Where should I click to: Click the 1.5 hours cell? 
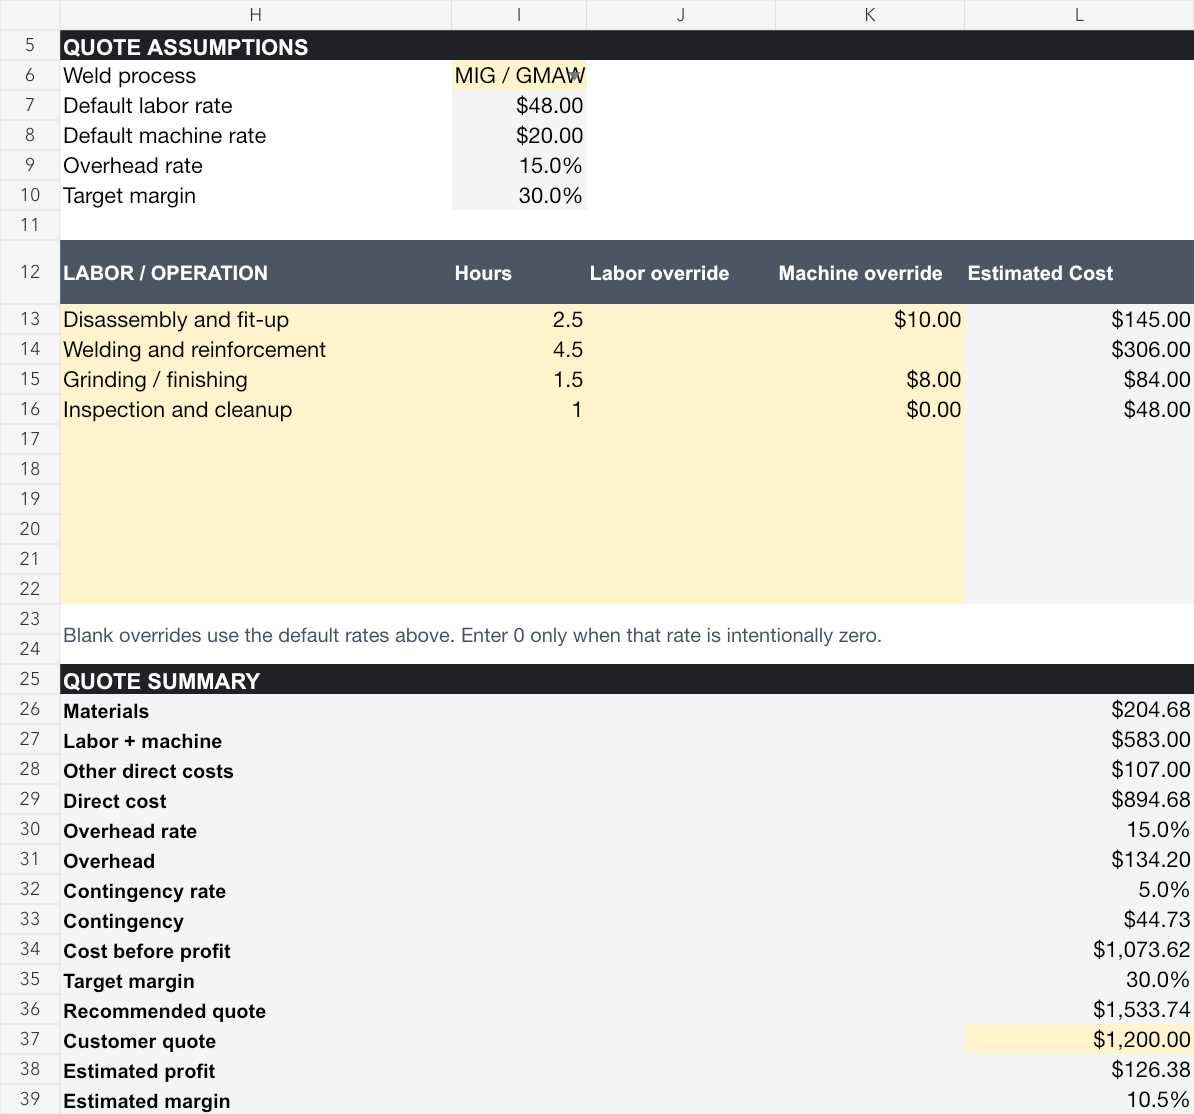pos(519,379)
